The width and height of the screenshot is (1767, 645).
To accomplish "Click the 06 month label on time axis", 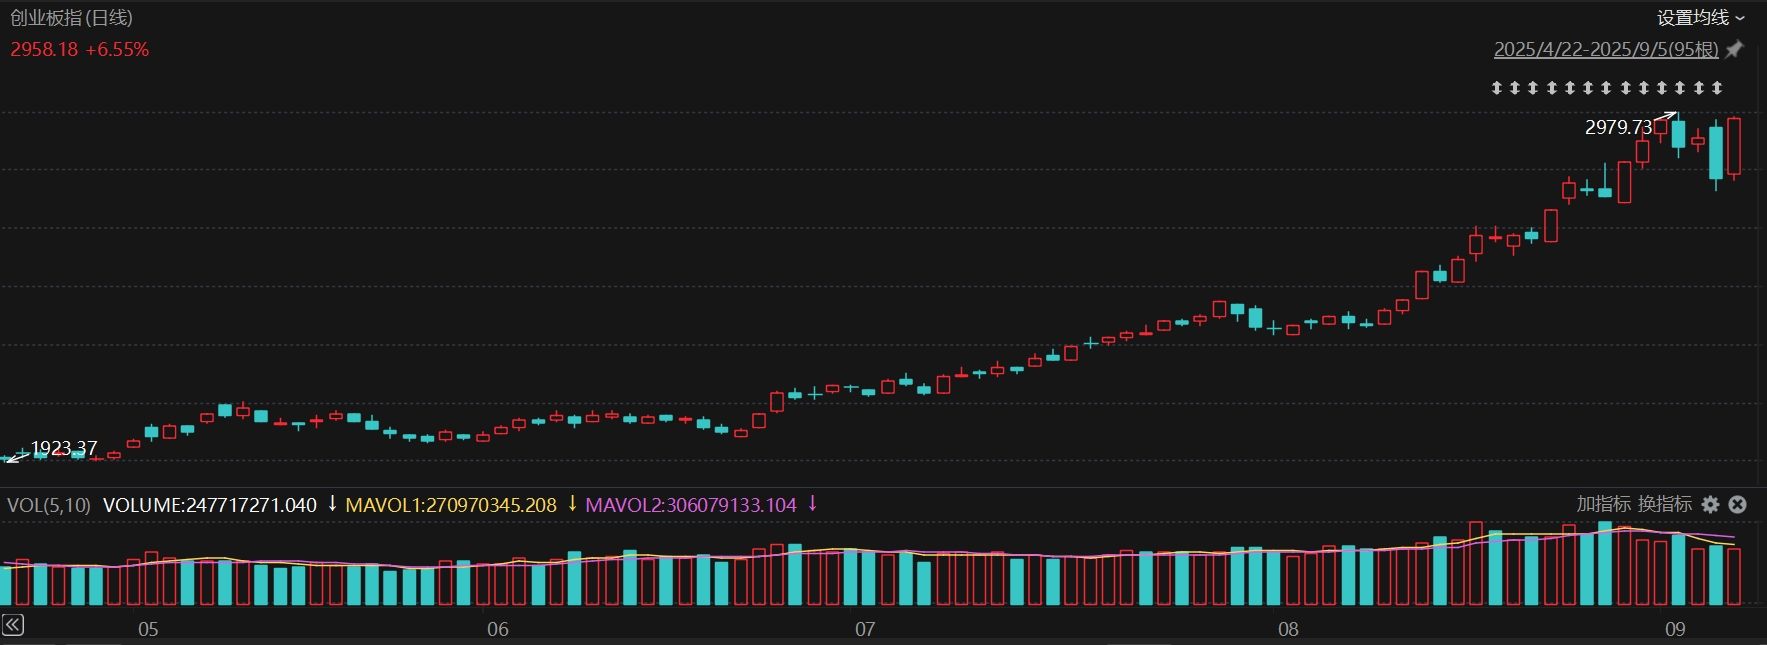I will (498, 629).
